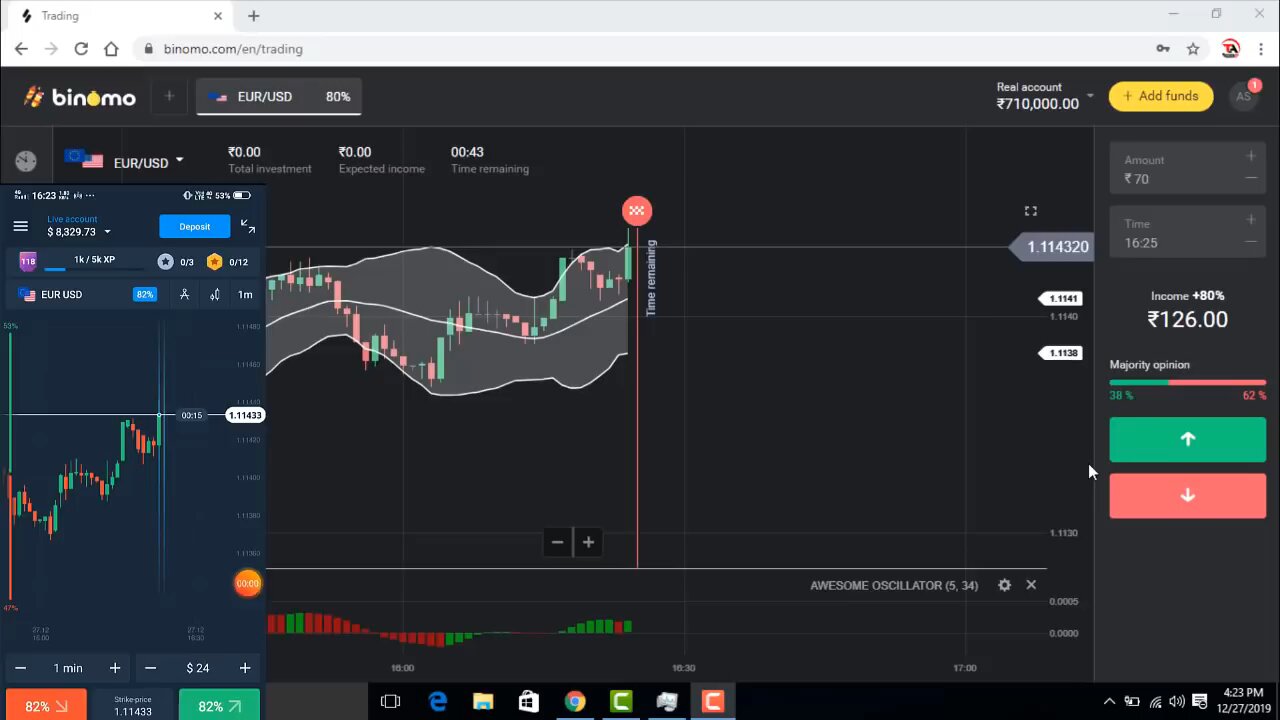Click the orange 82% down button
The width and height of the screenshot is (1280, 720).
pos(46,705)
